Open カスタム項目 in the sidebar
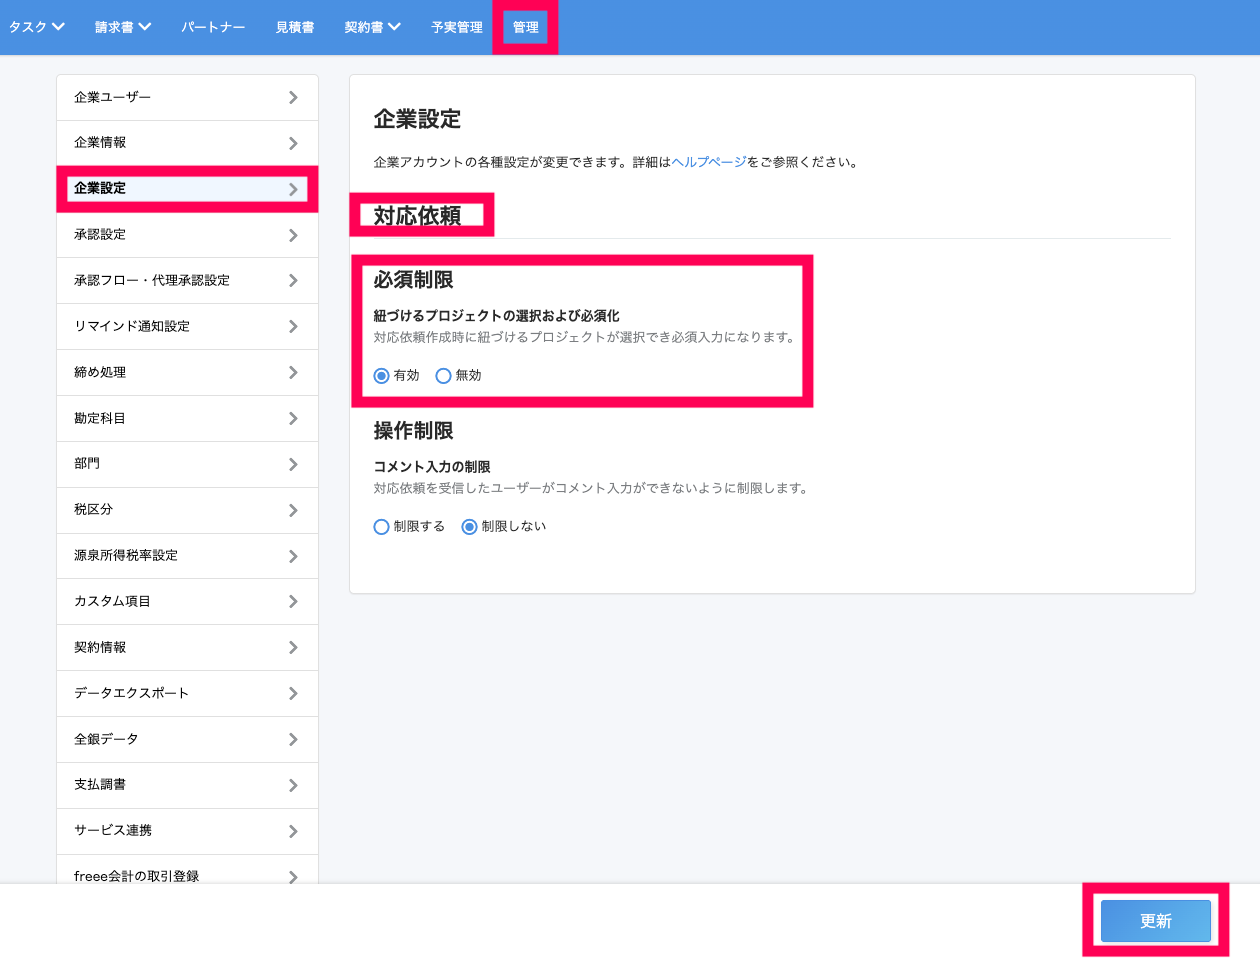Image resolution: width=1260 pixels, height=958 pixels. [x=187, y=602]
